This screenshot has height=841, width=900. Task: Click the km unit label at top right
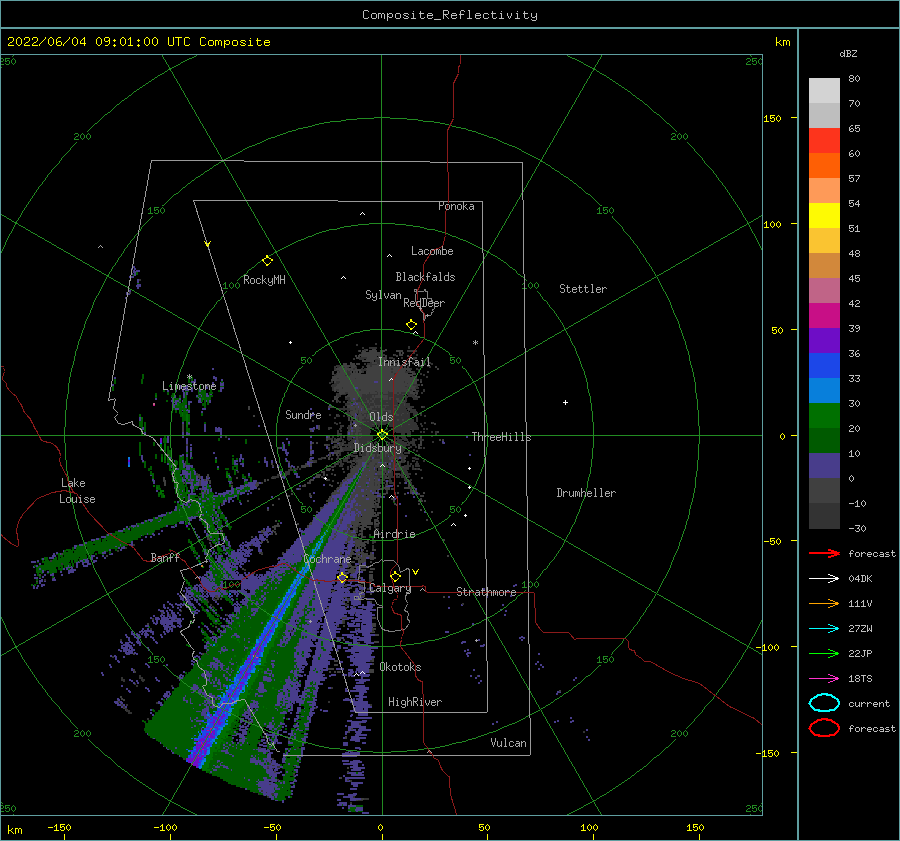click(782, 42)
